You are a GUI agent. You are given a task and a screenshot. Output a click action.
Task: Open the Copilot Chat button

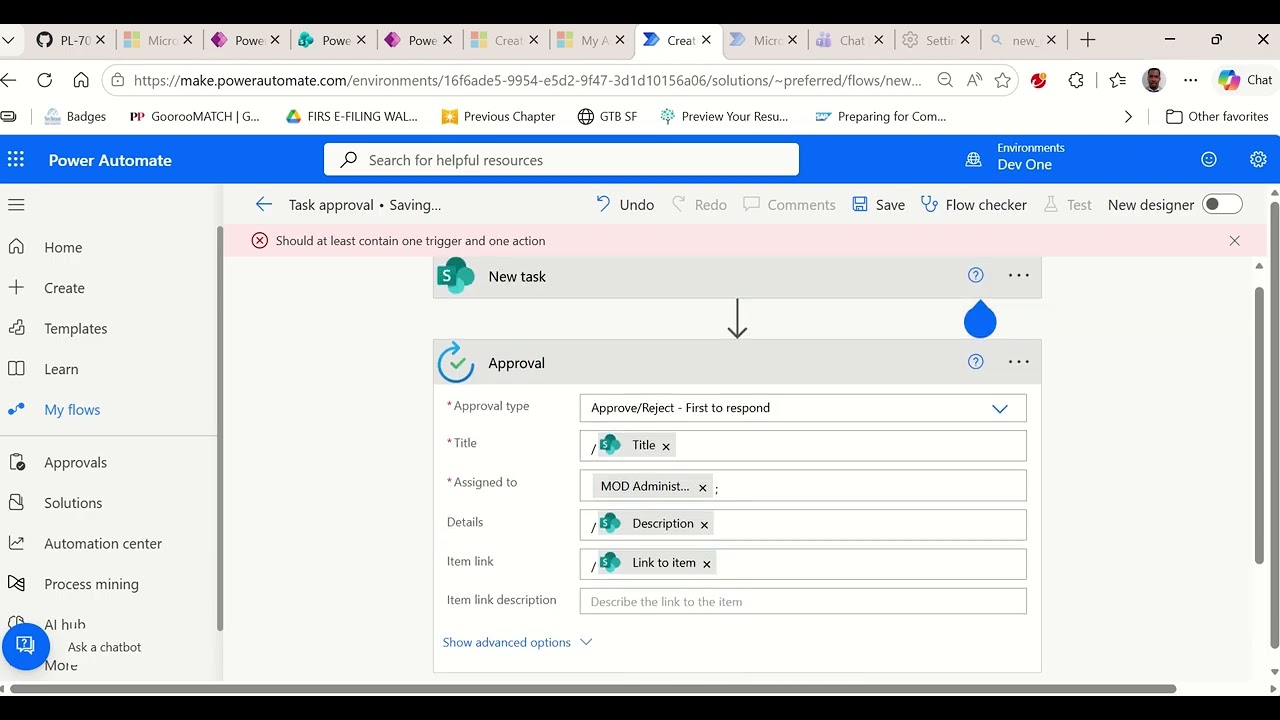1244,80
